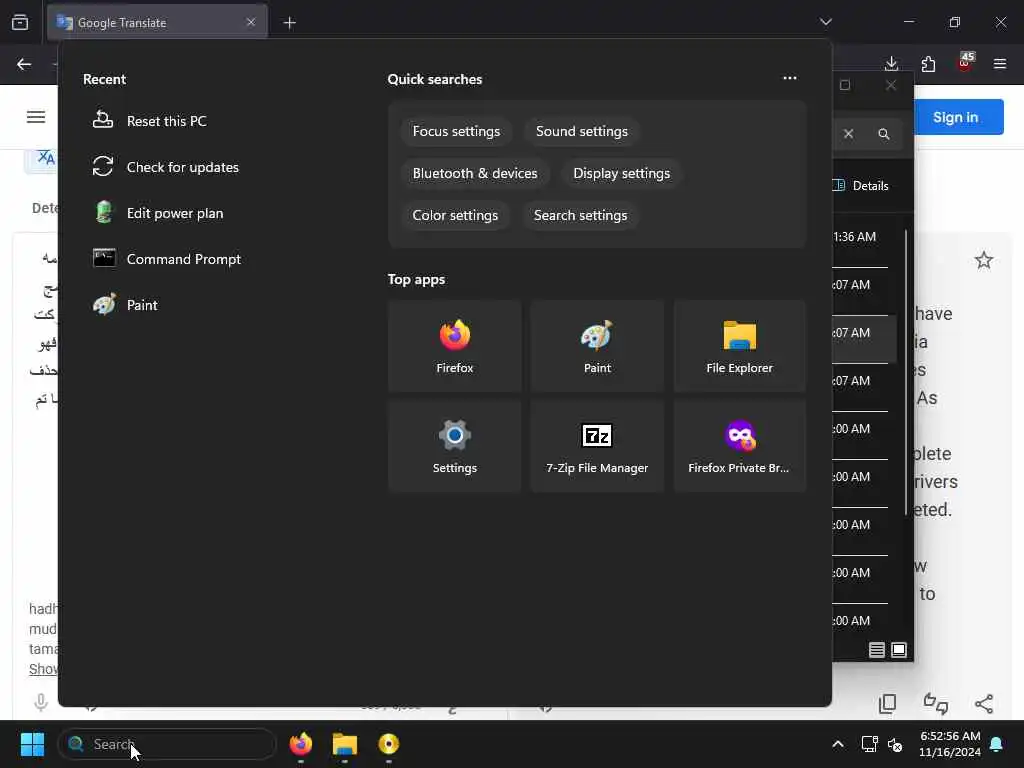The width and height of the screenshot is (1024, 768).
Task: Share the translation in Google Translate
Action: click(984, 703)
